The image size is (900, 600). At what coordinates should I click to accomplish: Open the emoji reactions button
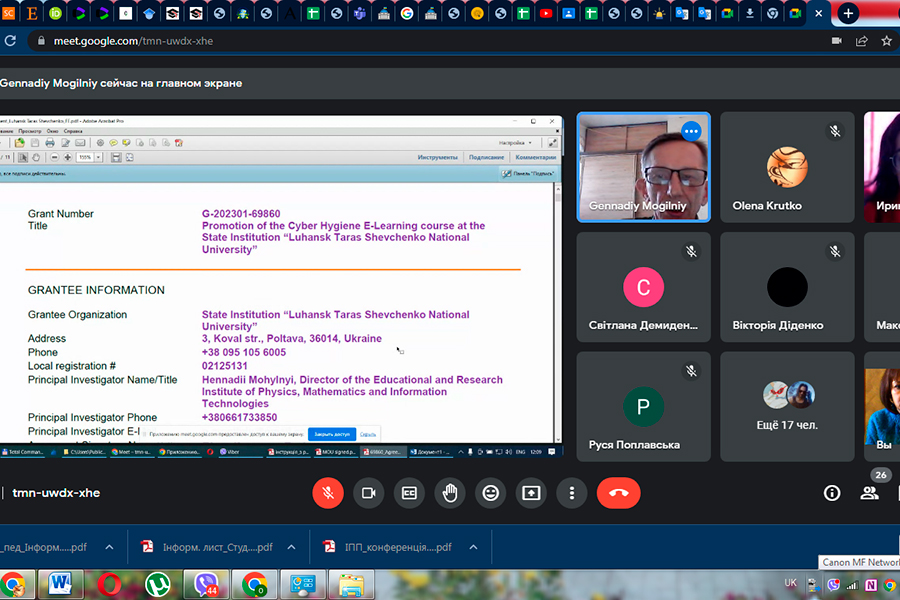click(x=490, y=493)
